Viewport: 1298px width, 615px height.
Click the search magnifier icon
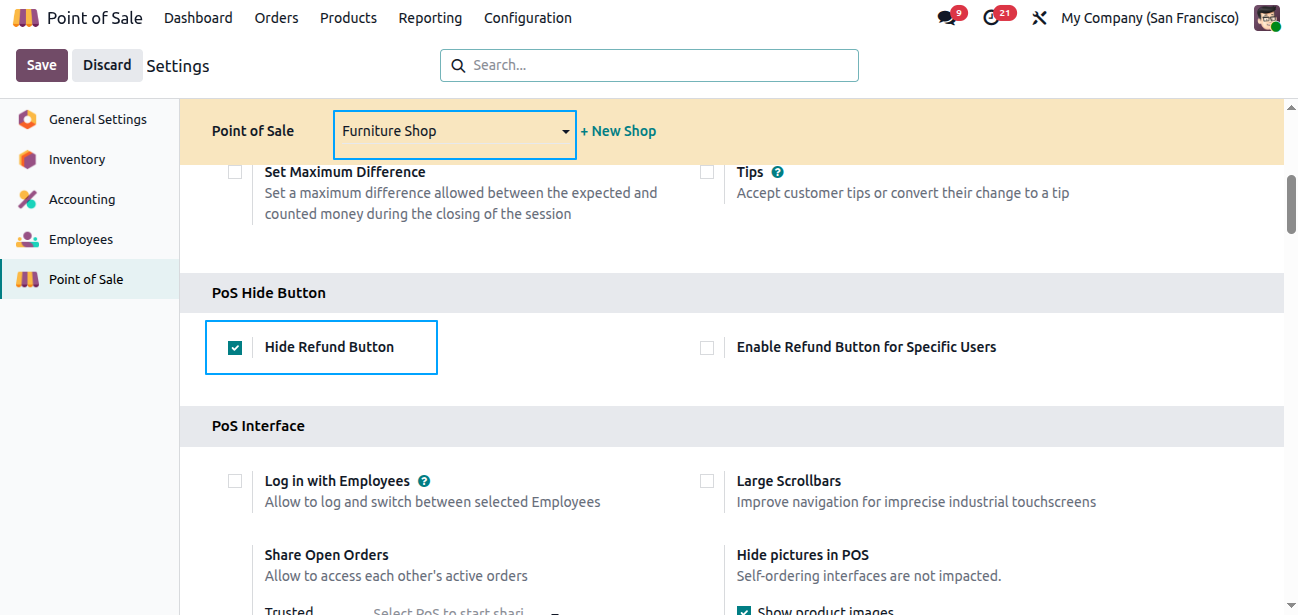tap(459, 66)
